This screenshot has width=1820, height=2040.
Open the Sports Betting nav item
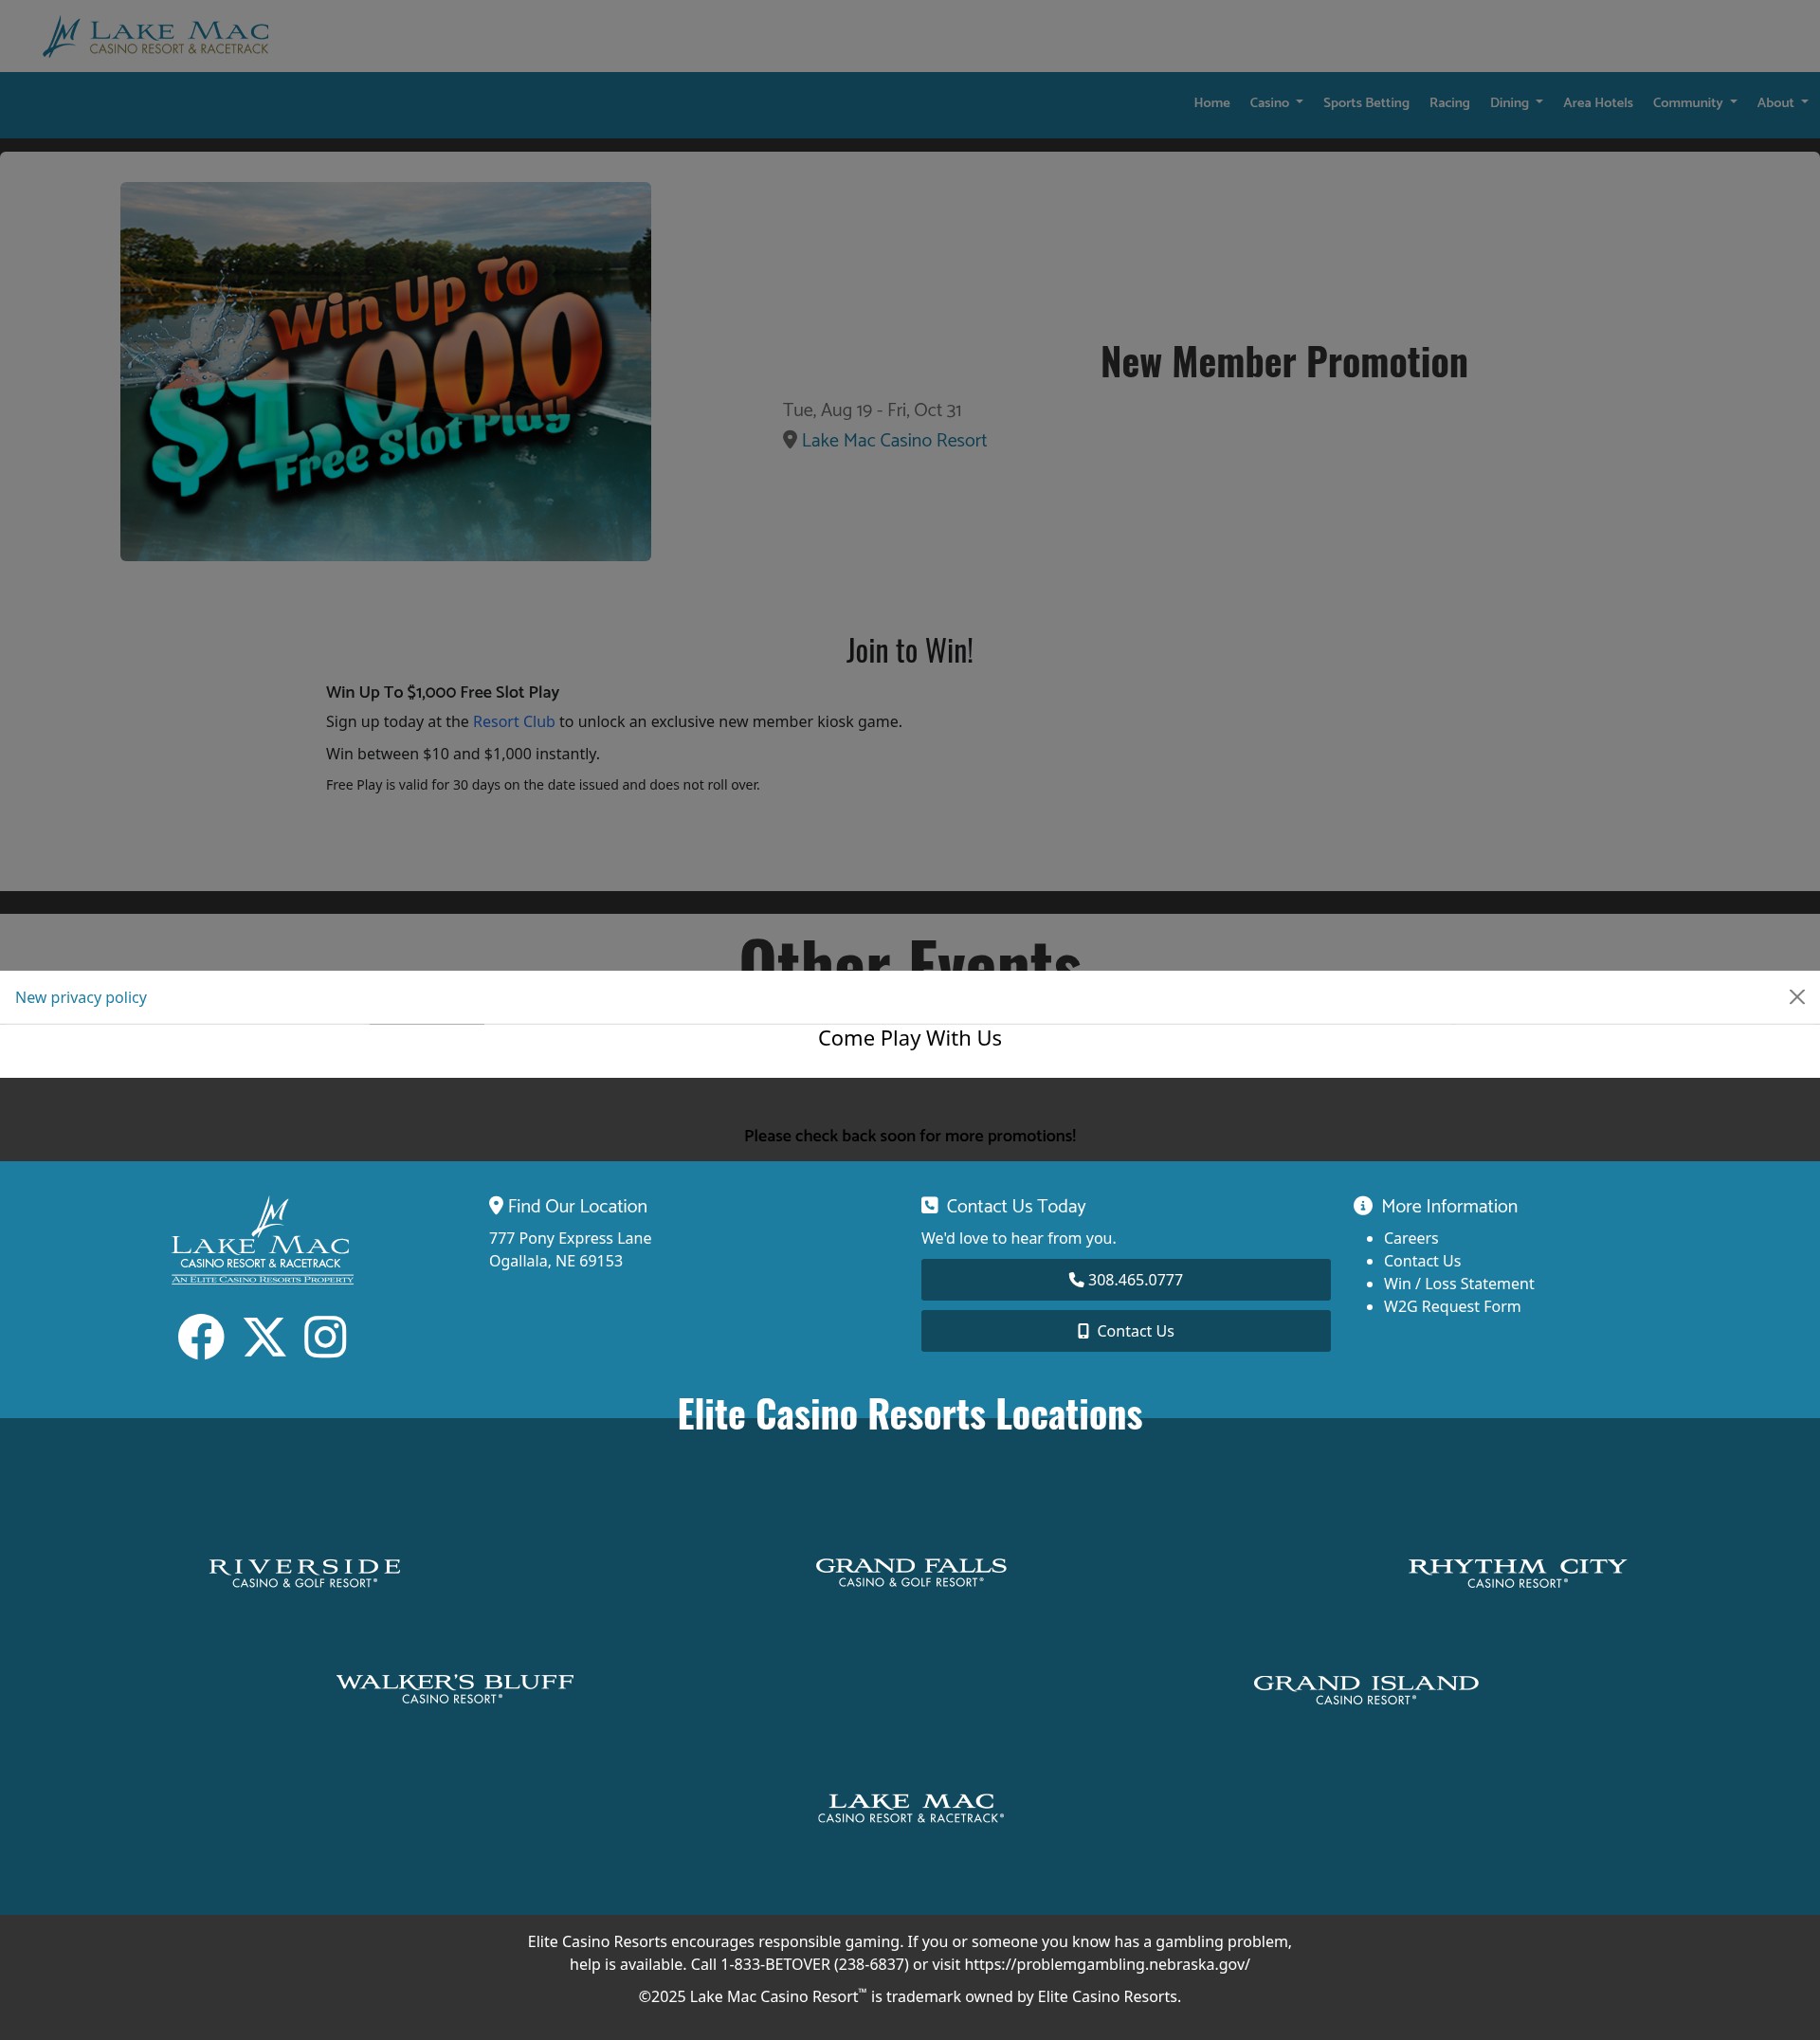[x=1365, y=103]
